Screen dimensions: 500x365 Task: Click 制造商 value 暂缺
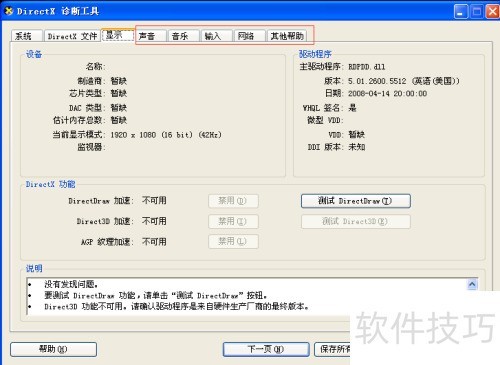click(x=119, y=81)
